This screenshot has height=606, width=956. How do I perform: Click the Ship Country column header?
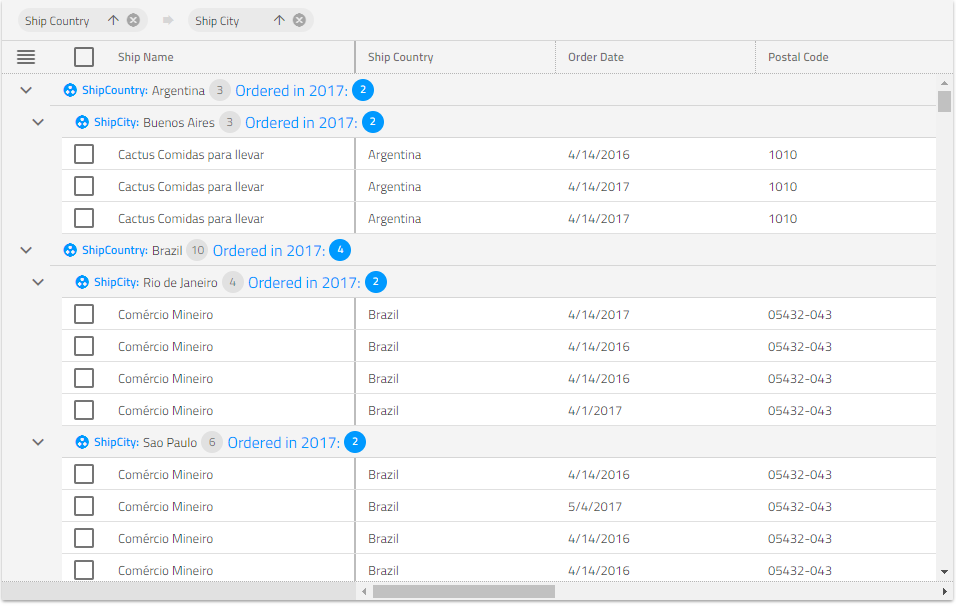pos(400,57)
